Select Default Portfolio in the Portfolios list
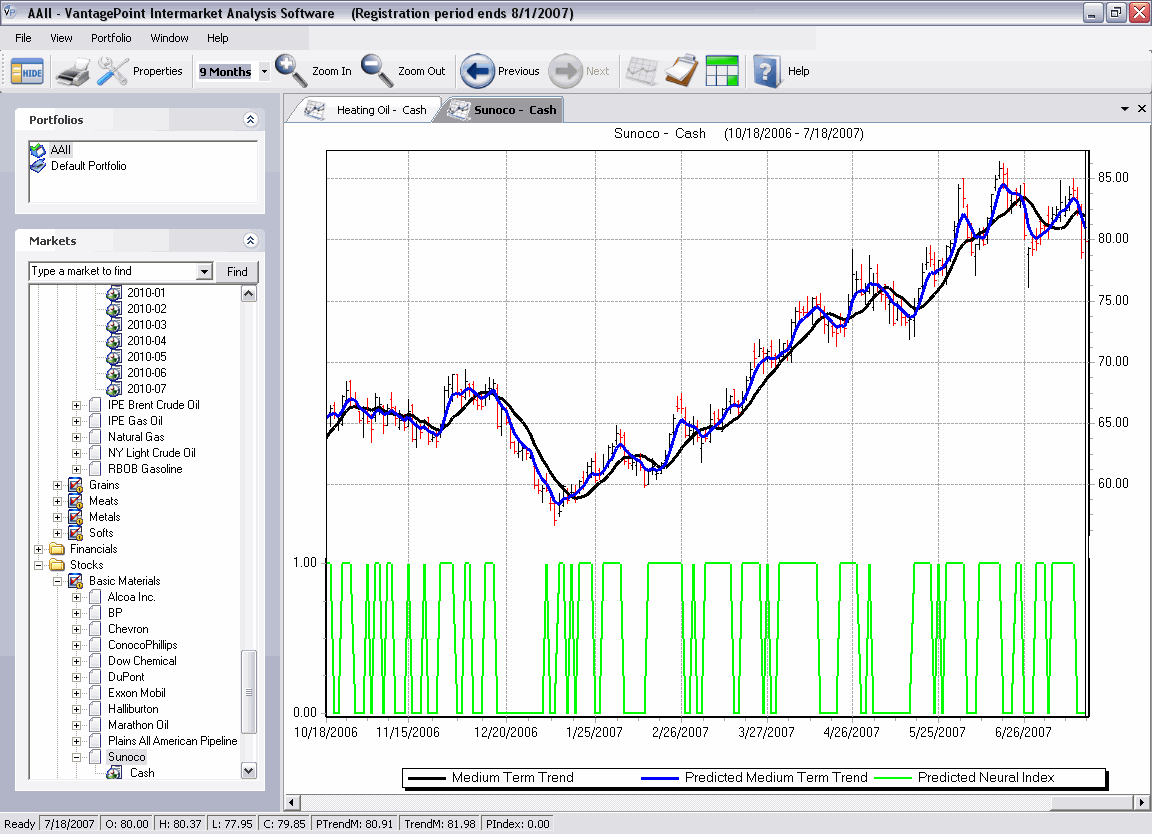Viewport: 1152px width, 834px height. click(88, 166)
